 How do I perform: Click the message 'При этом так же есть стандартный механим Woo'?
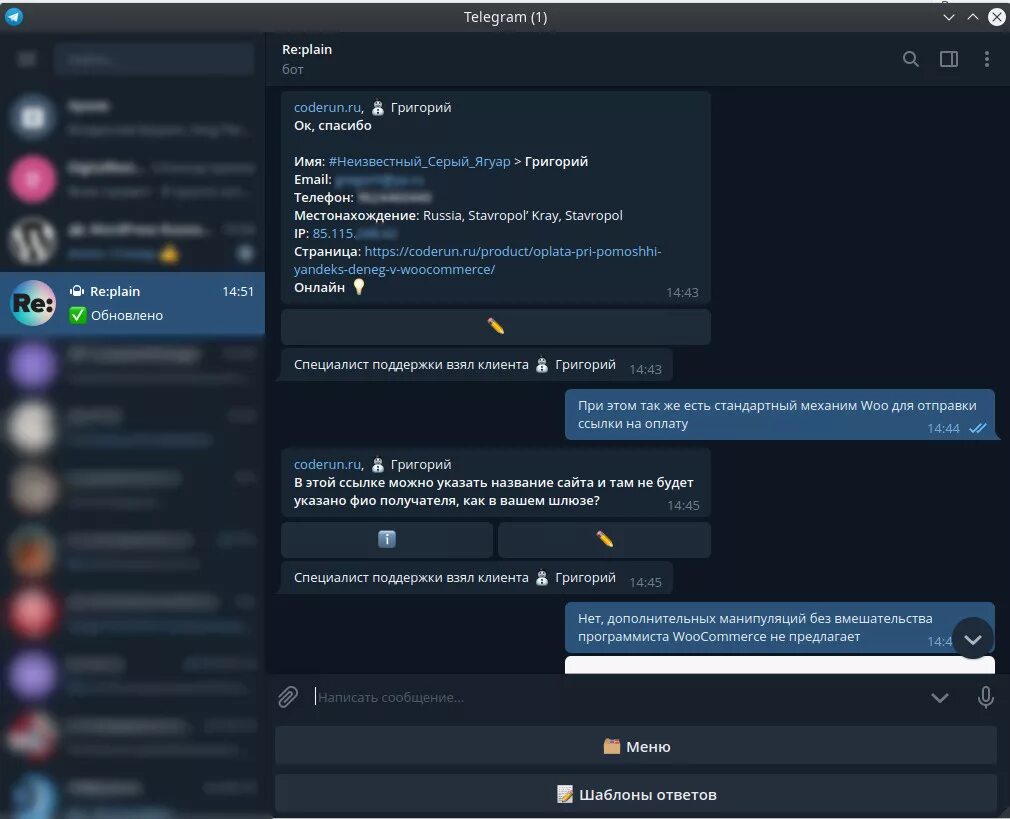pyautogui.click(x=779, y=414)
